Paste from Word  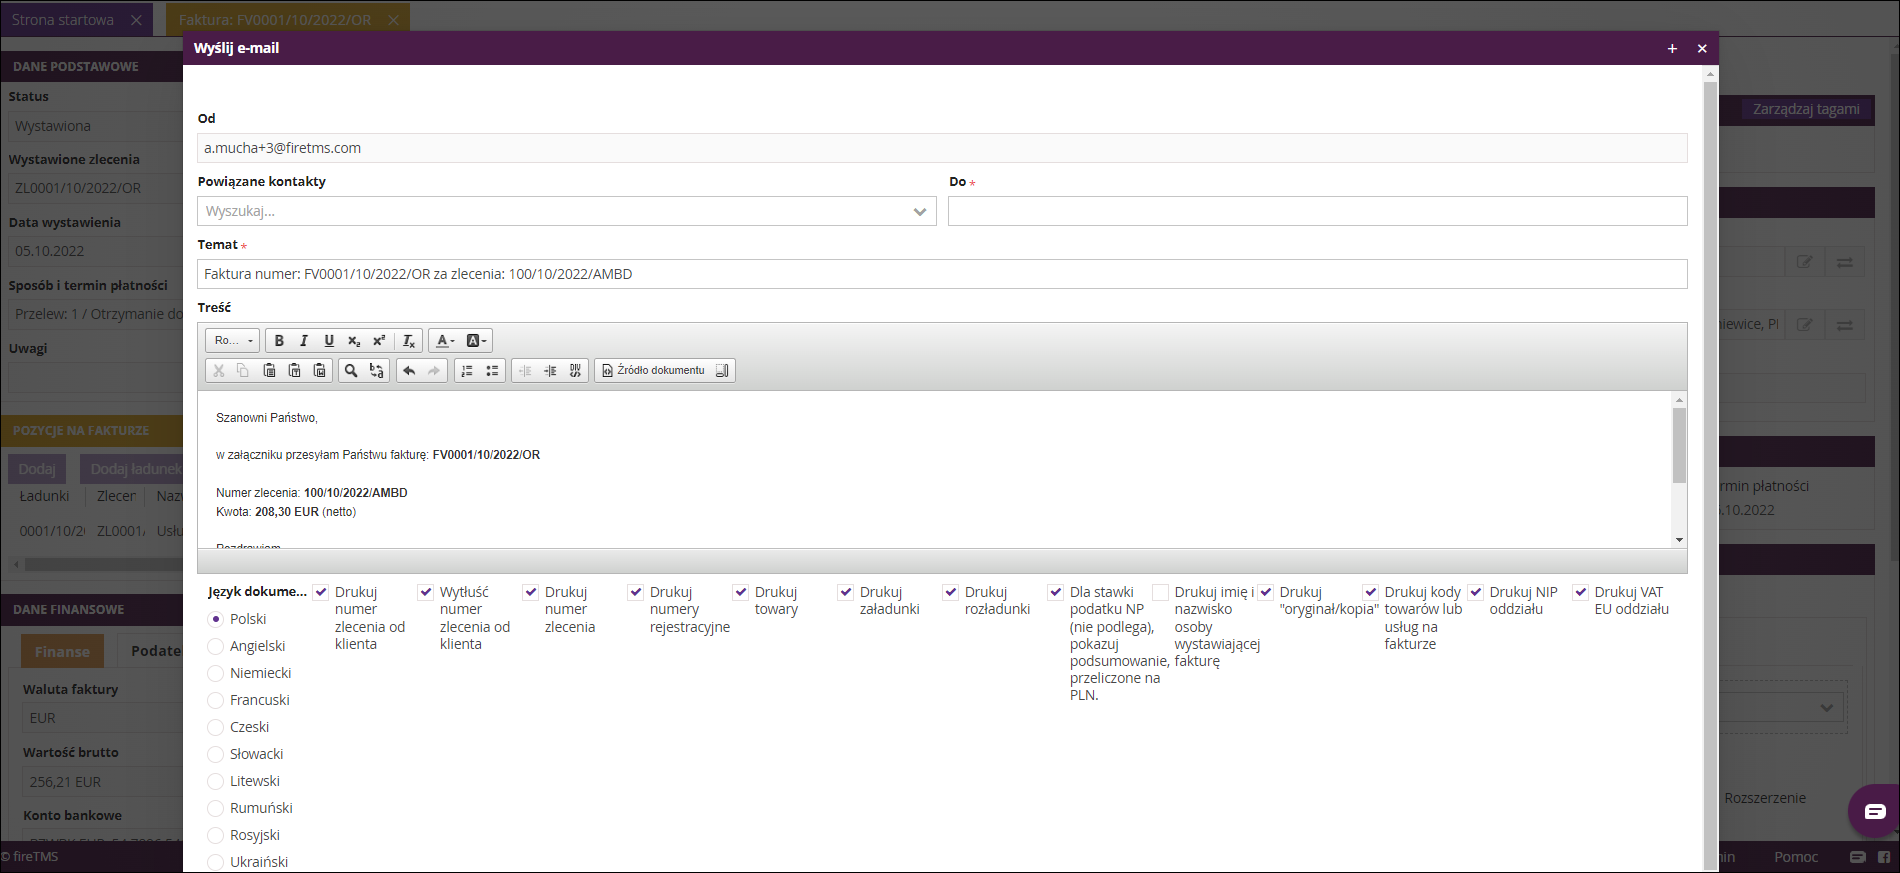(x=319, y=370)
